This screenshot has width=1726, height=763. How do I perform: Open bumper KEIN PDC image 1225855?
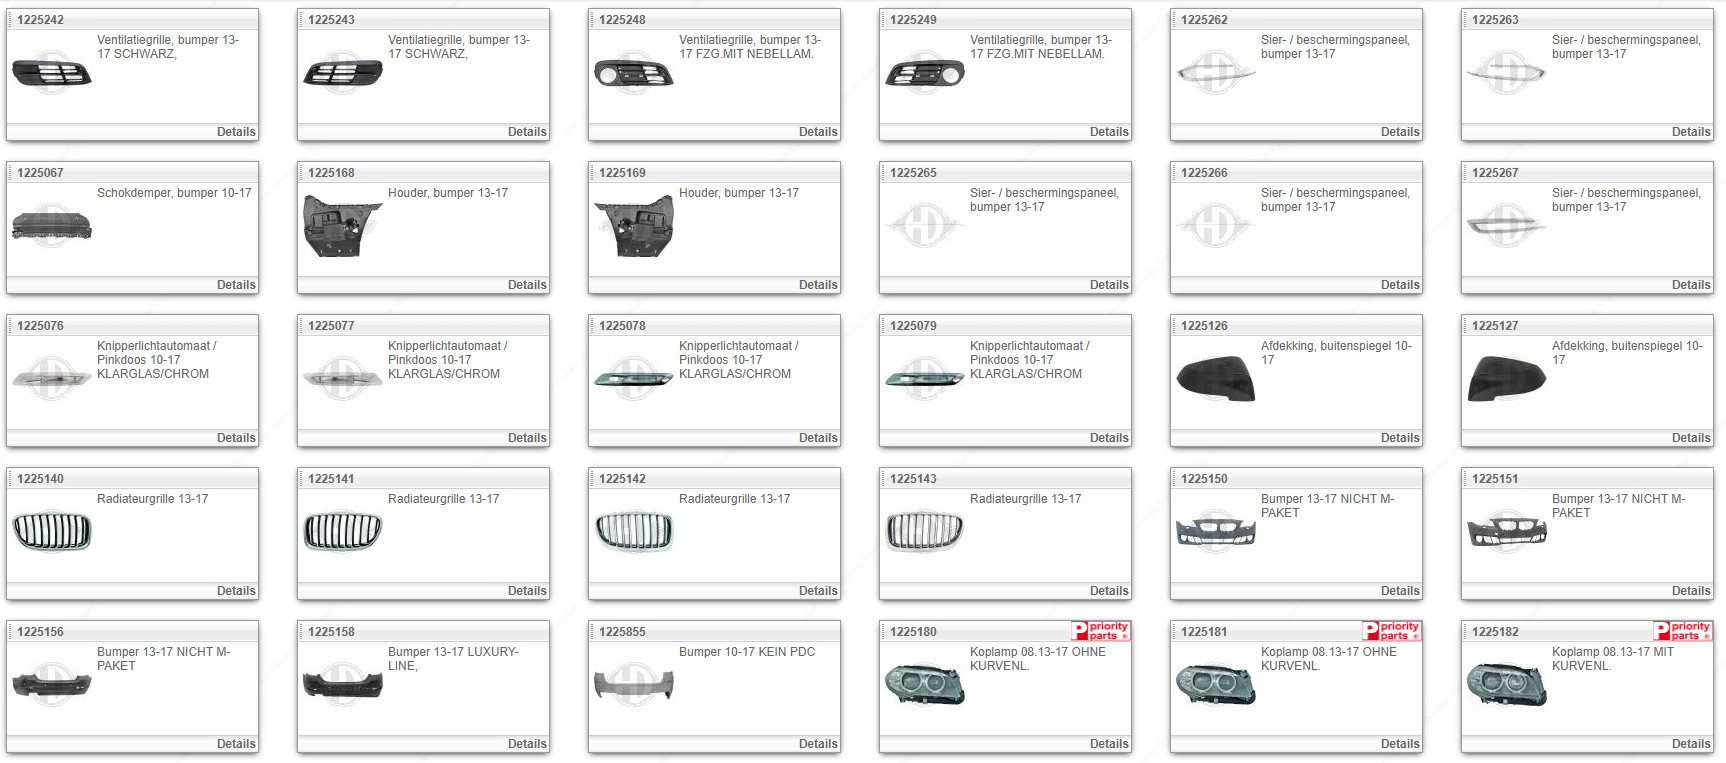[x=634, y=685]
